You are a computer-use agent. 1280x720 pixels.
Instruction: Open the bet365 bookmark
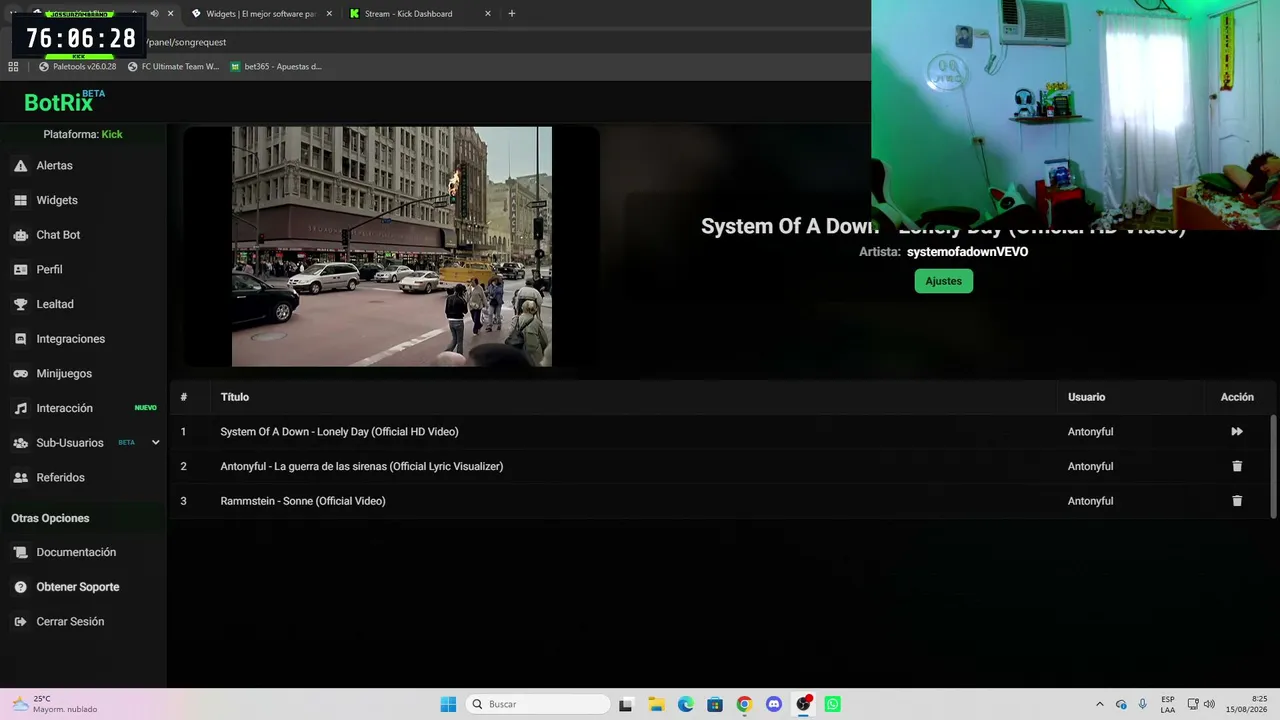pos(276,67)
